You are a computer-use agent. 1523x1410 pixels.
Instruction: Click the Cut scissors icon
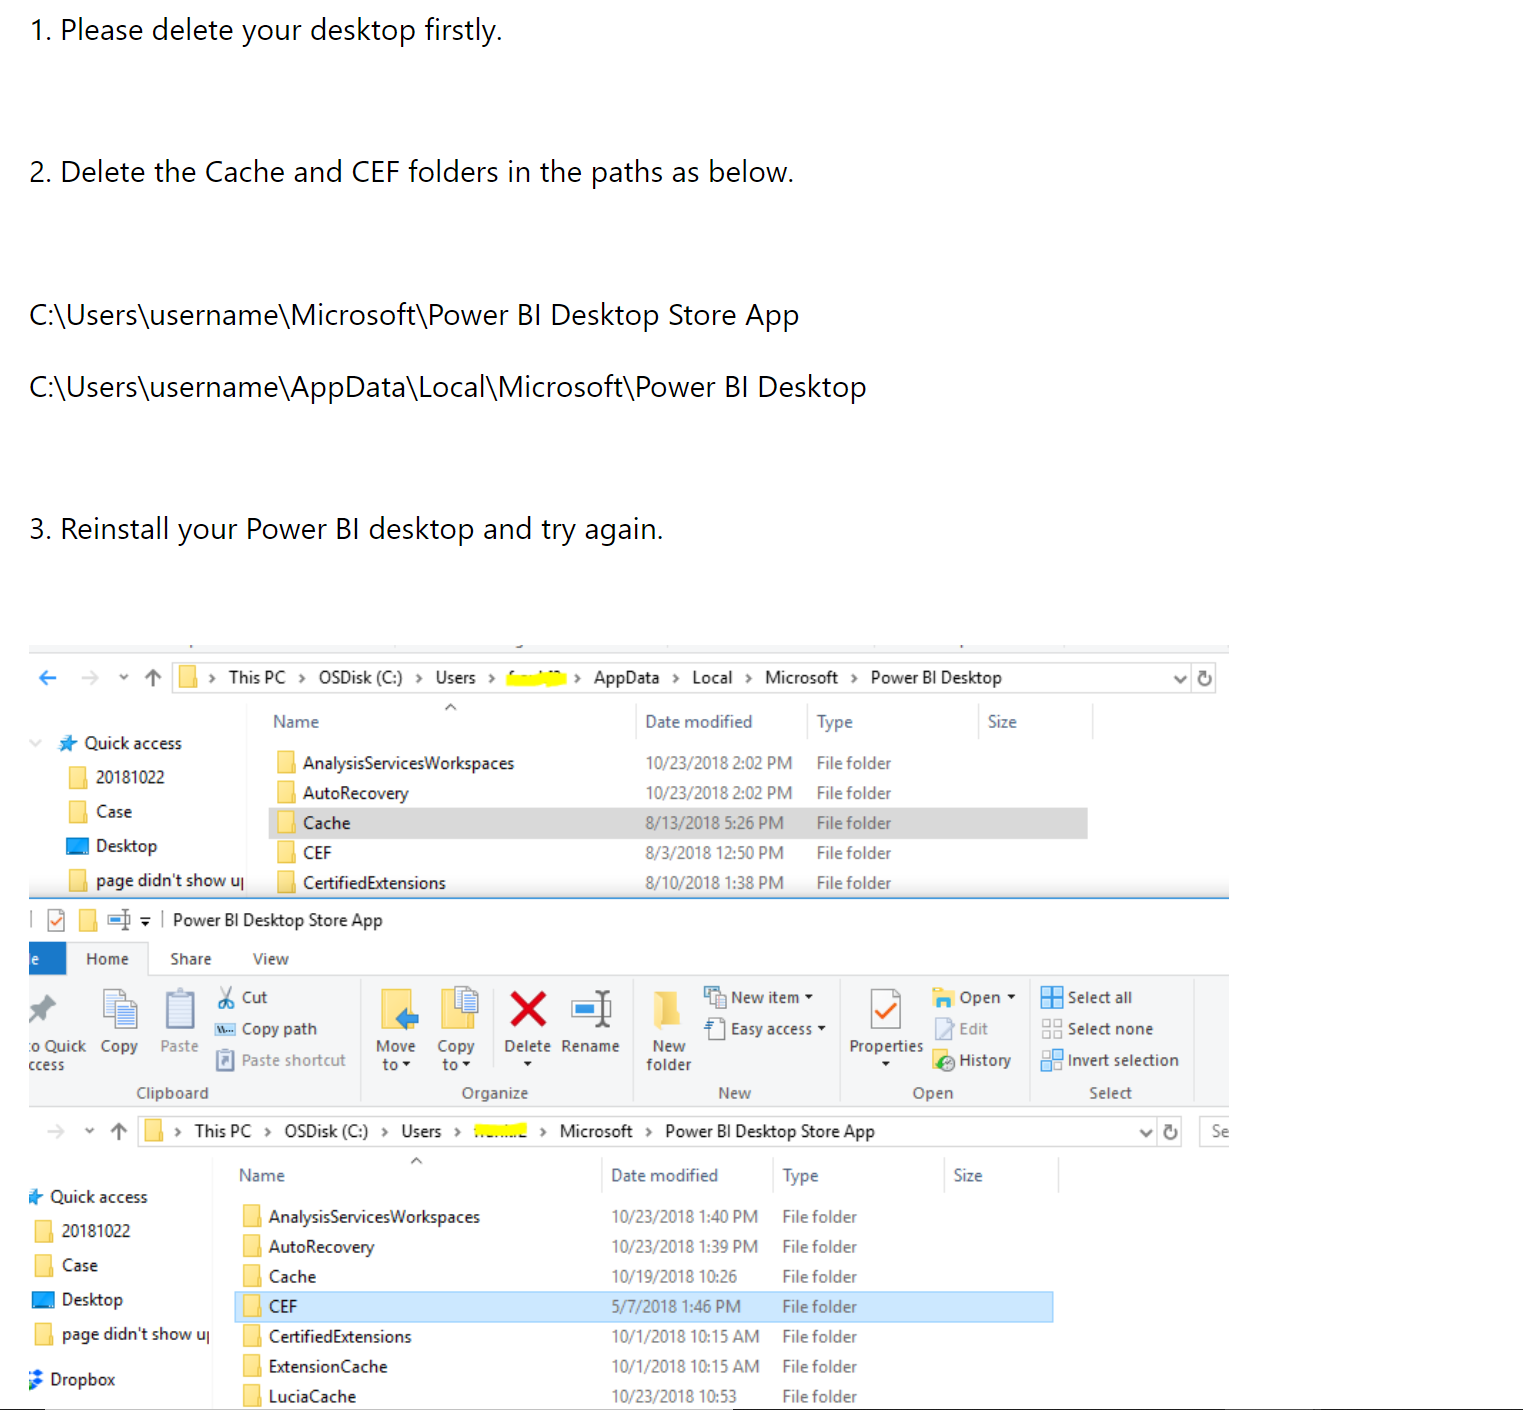click(x=226, y=997)
